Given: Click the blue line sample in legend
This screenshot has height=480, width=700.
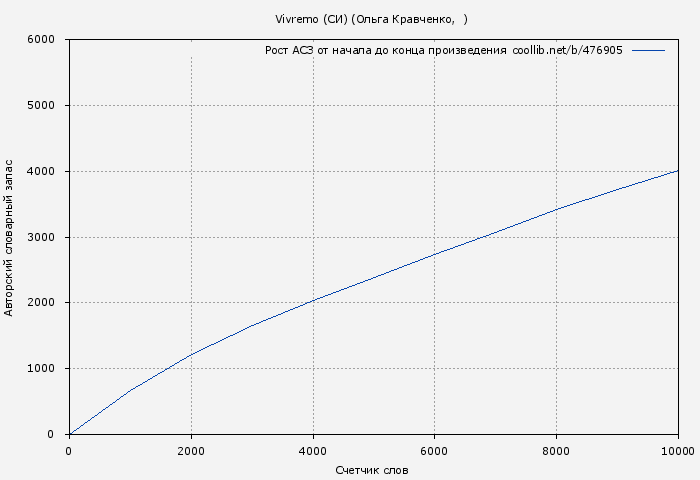Looking at the screenshot, I should [x=648, y=50].
